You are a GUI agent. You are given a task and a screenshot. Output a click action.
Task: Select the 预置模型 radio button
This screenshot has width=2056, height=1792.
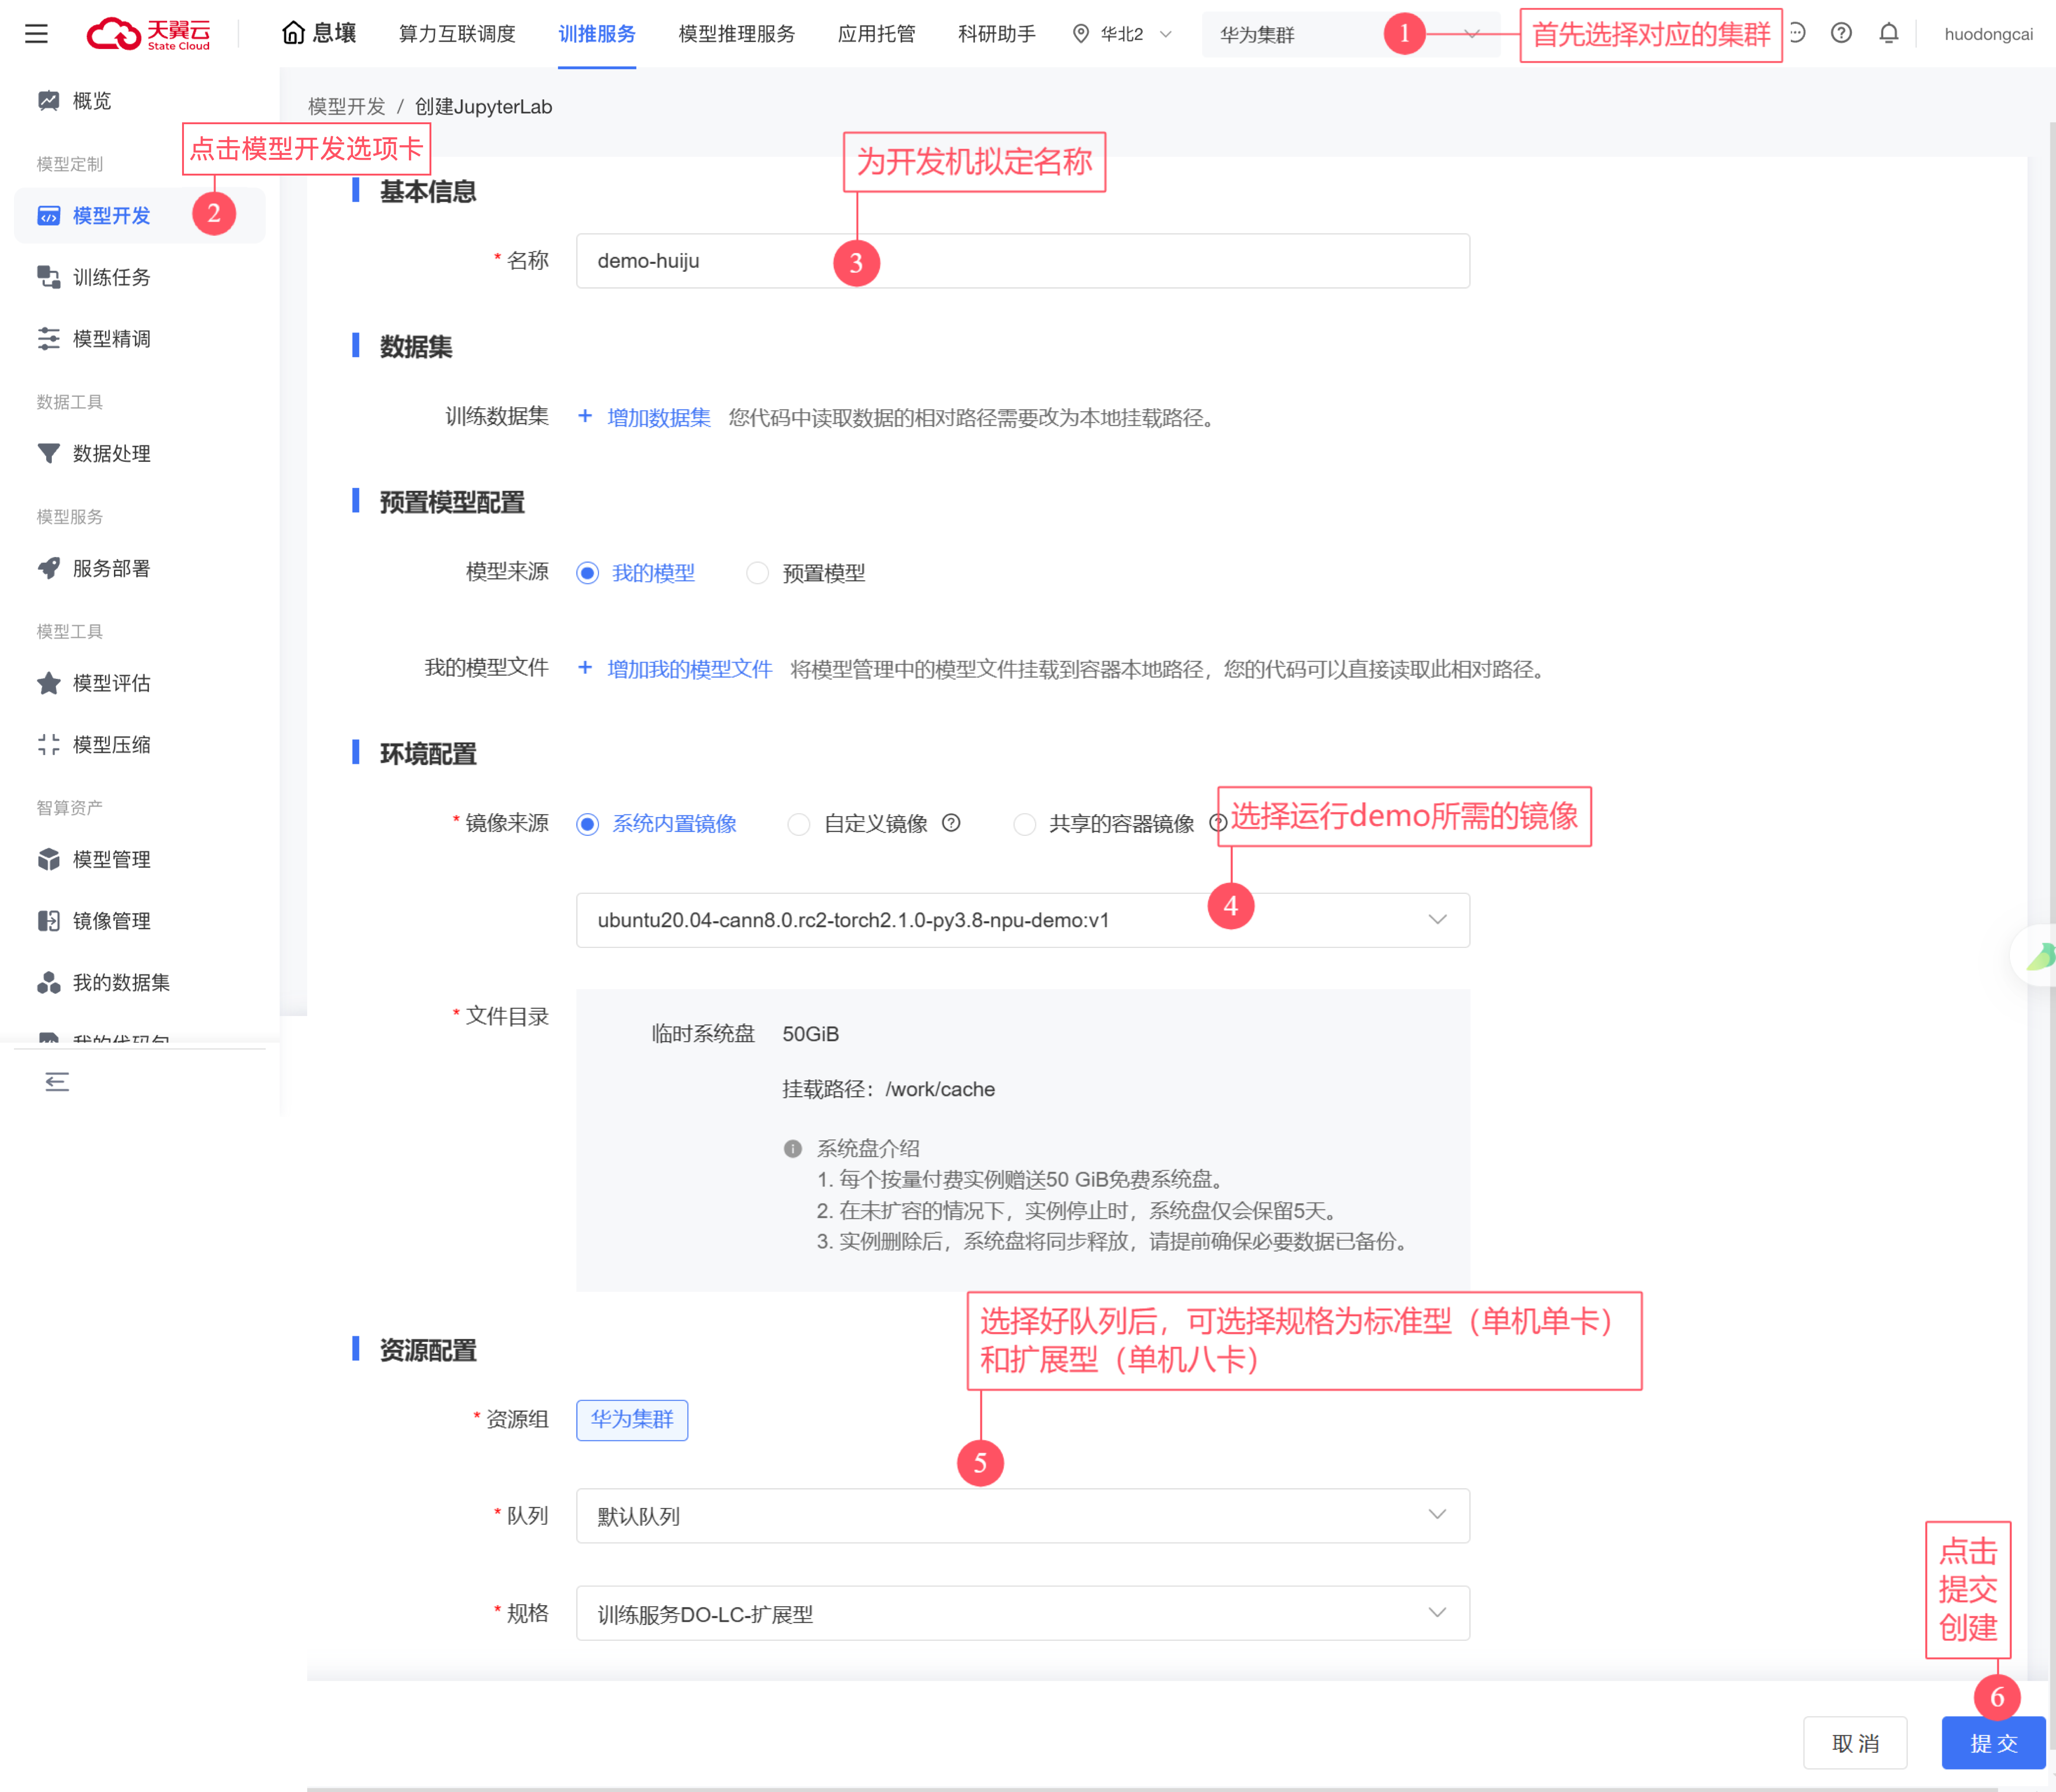[757, 573]
